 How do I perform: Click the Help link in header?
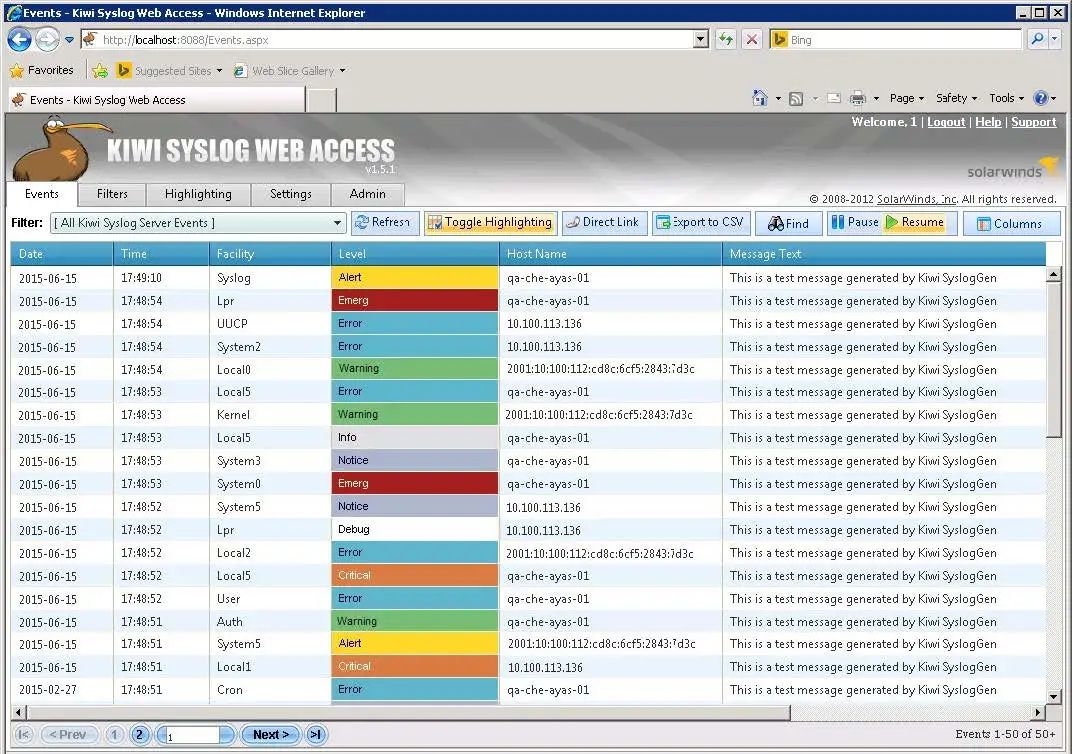coord(988,122)
